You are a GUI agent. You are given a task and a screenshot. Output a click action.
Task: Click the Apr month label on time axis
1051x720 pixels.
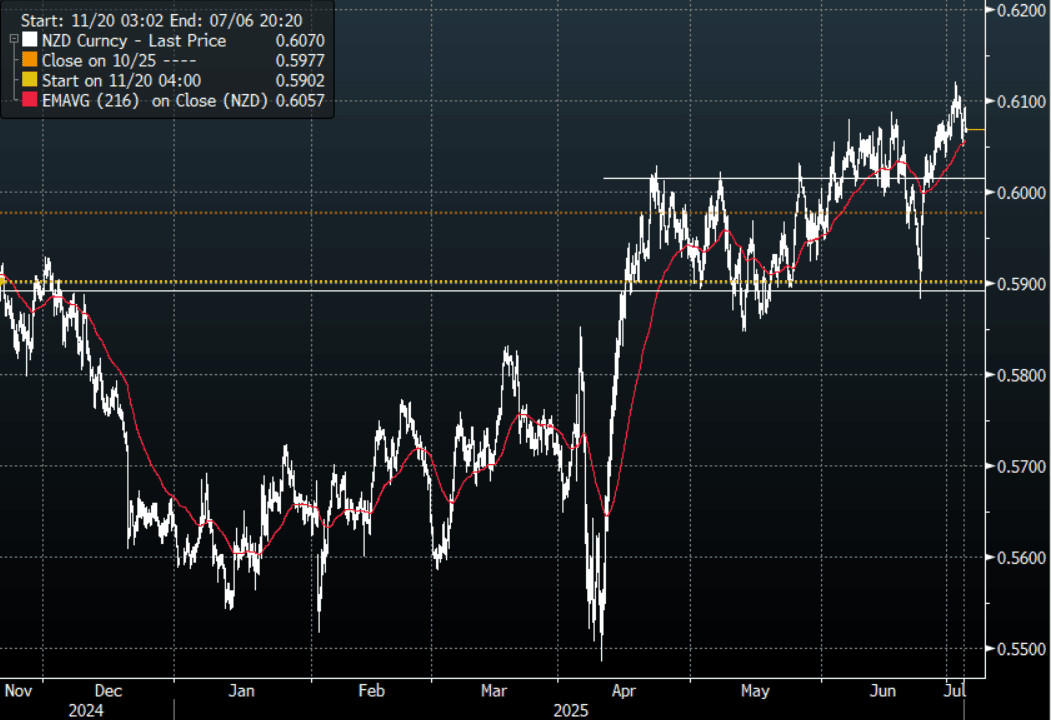pos(622,691)
